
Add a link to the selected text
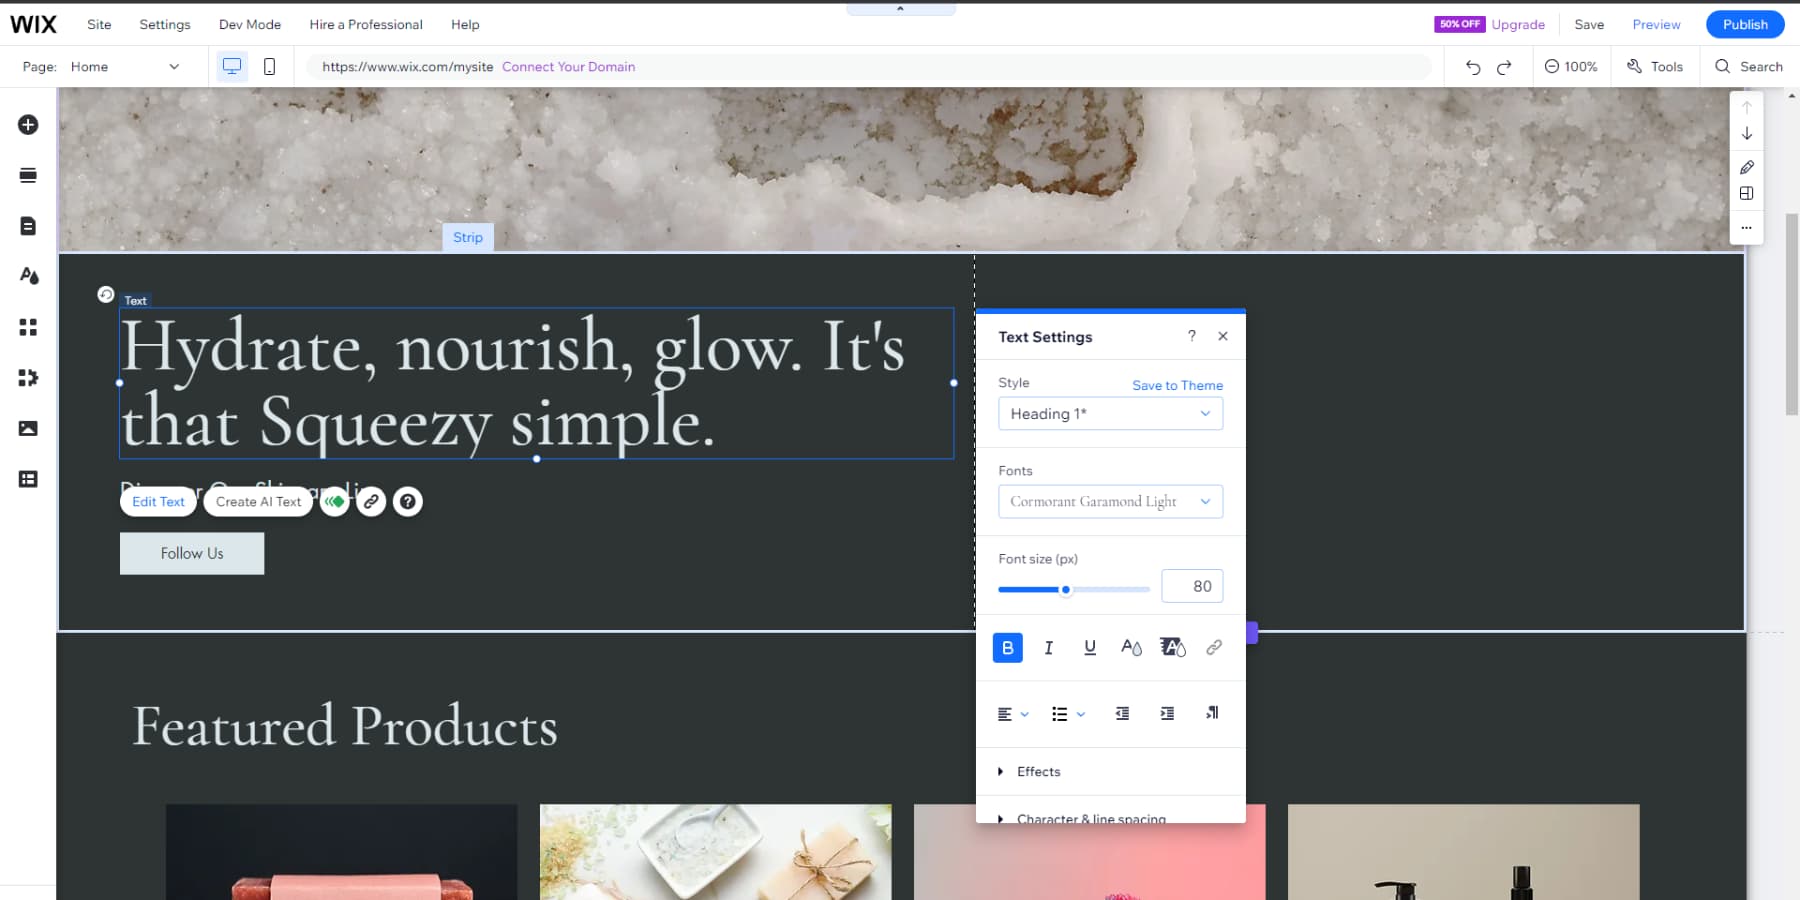point(1213,647)
